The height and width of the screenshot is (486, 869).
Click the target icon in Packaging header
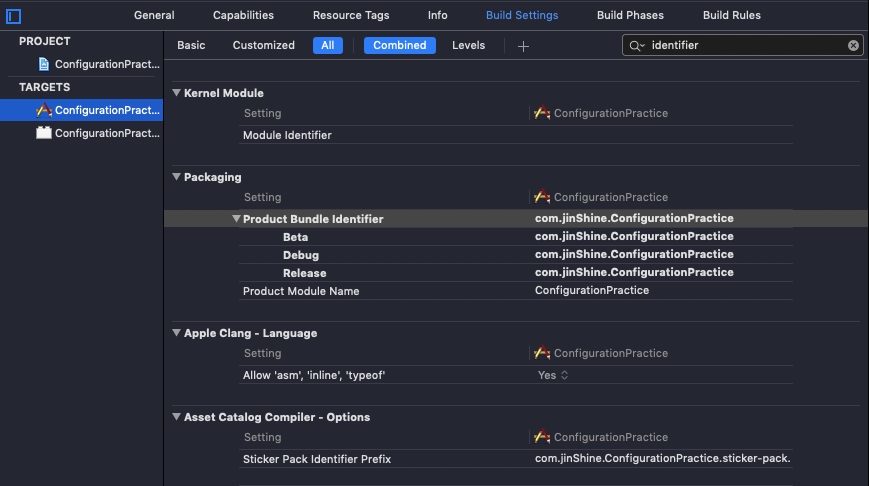click(x=542, y=197)
